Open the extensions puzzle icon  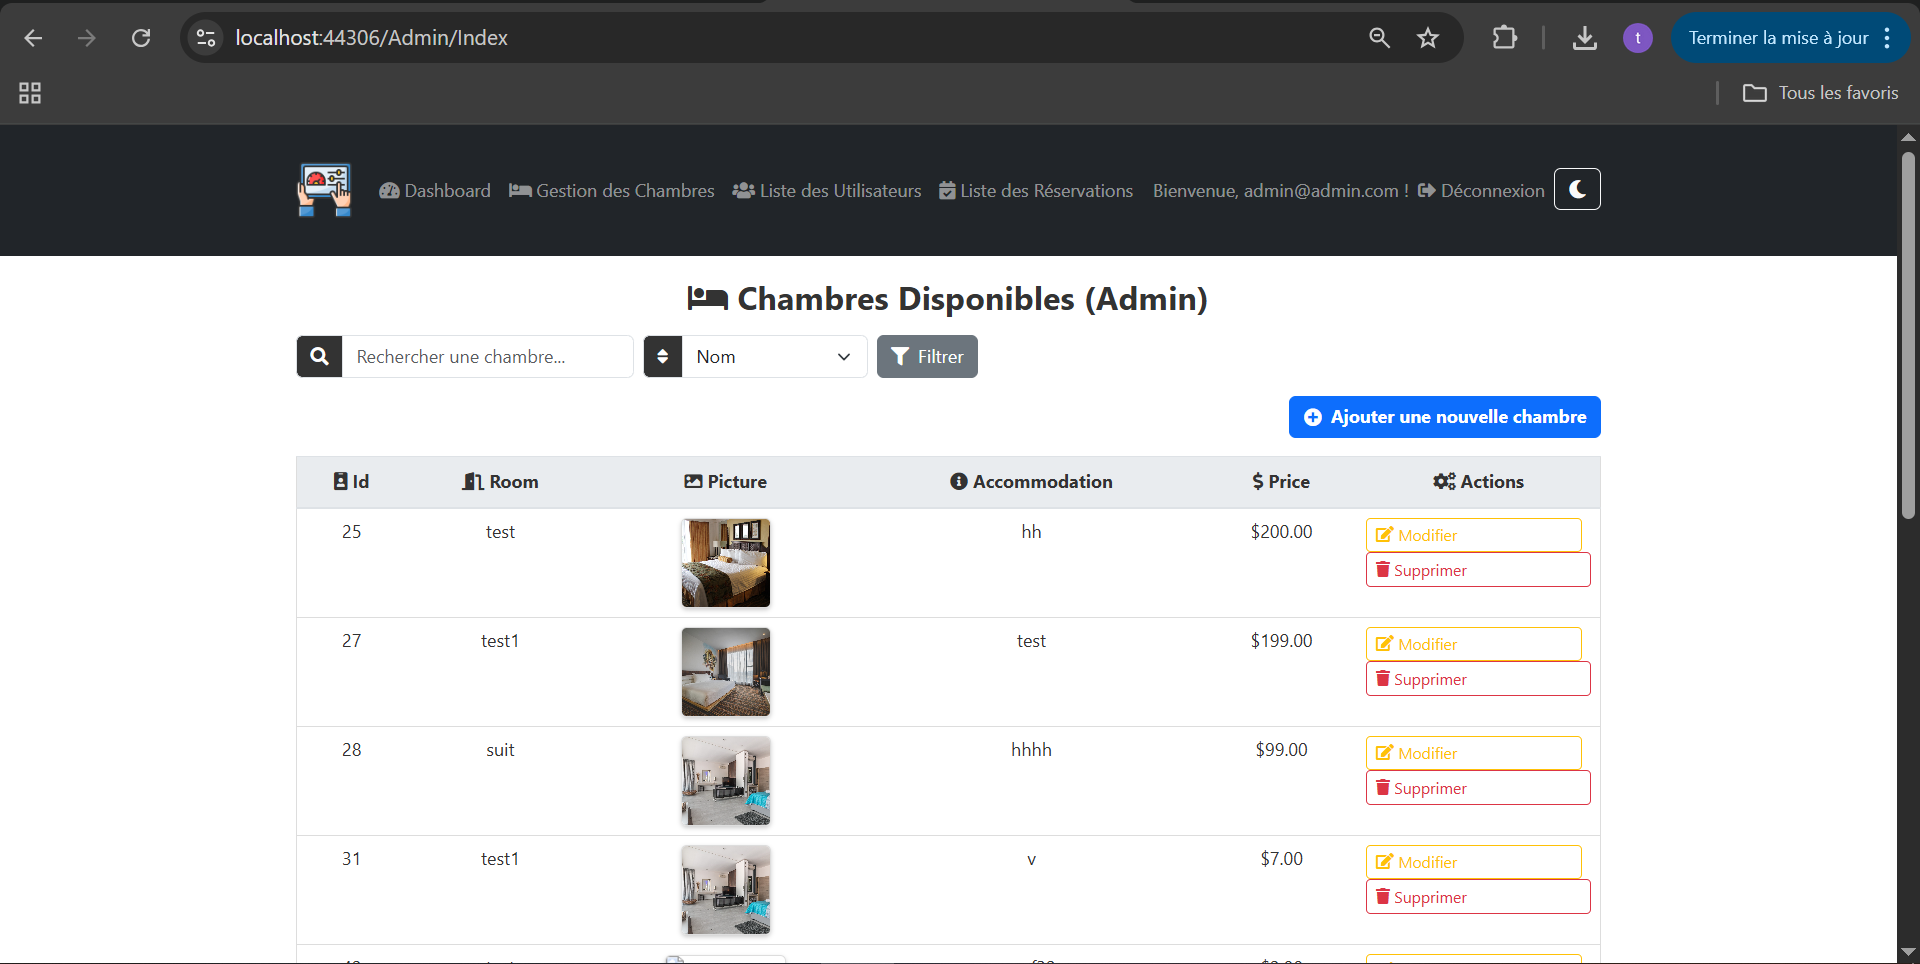[1505, 38]
